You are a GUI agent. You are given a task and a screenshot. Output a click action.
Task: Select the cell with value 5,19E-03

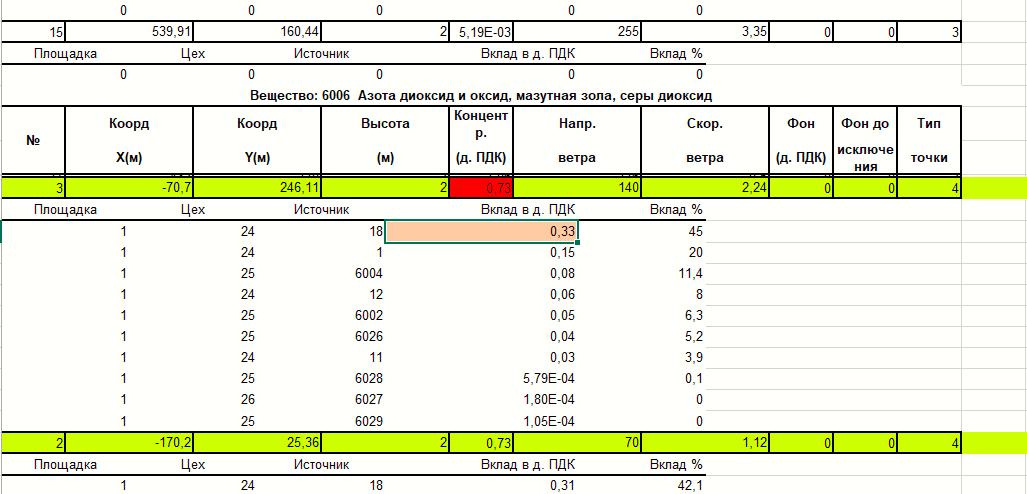[x=481, y=33]
